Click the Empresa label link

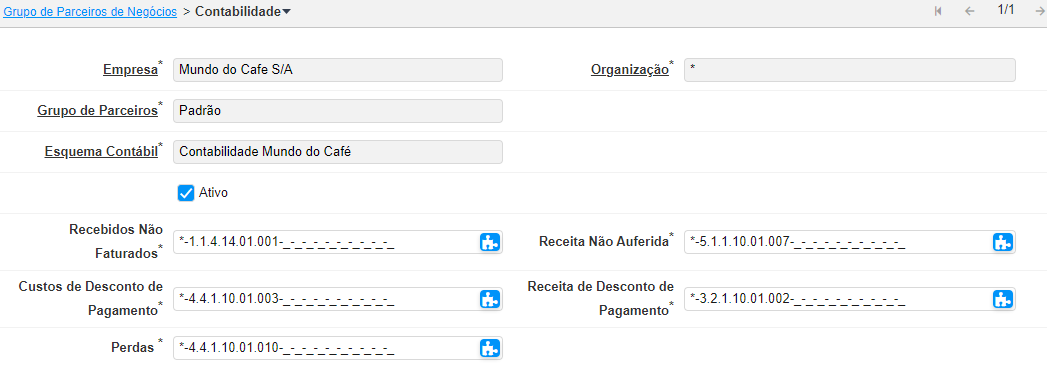pos(130,69)
